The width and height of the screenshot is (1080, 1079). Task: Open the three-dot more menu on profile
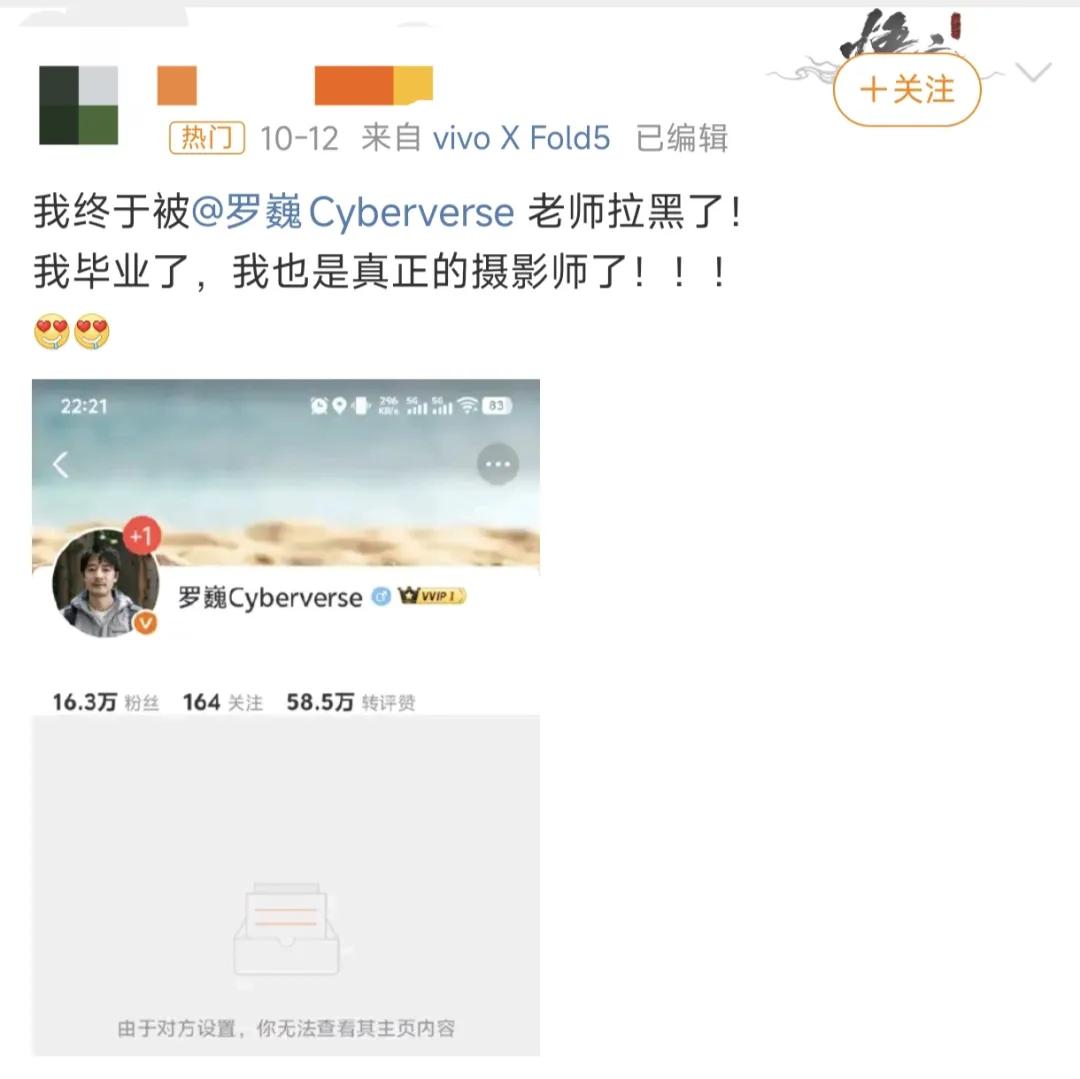[x=498, y=464]
